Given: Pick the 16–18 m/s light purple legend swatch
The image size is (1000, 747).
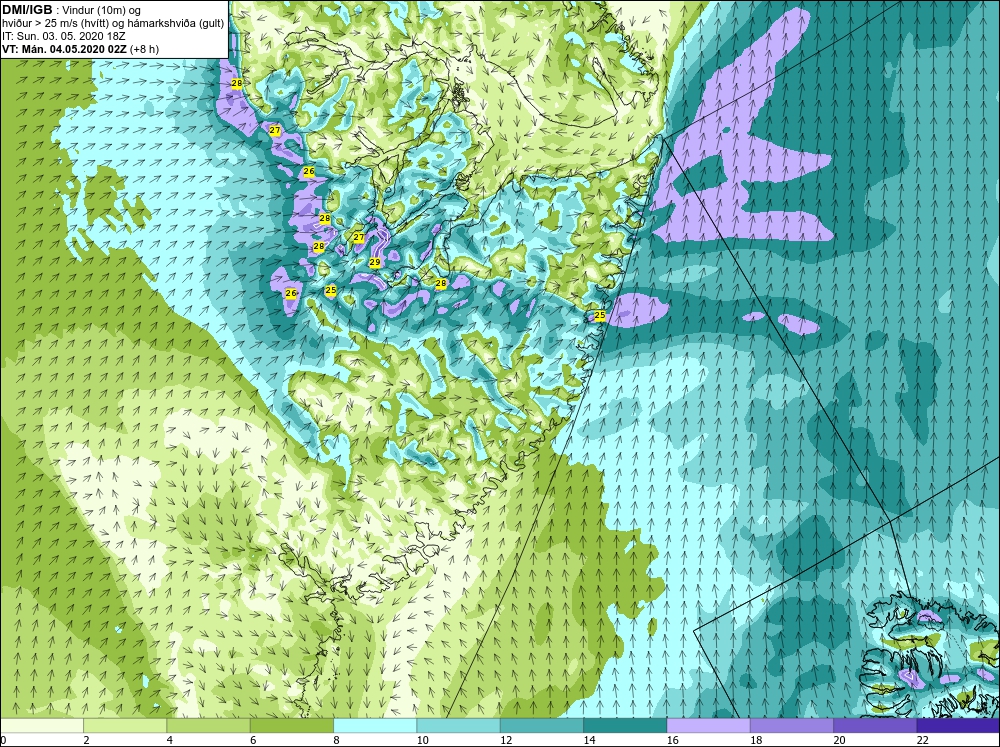Looking at the screenshot, I should [x=708, y=726].
